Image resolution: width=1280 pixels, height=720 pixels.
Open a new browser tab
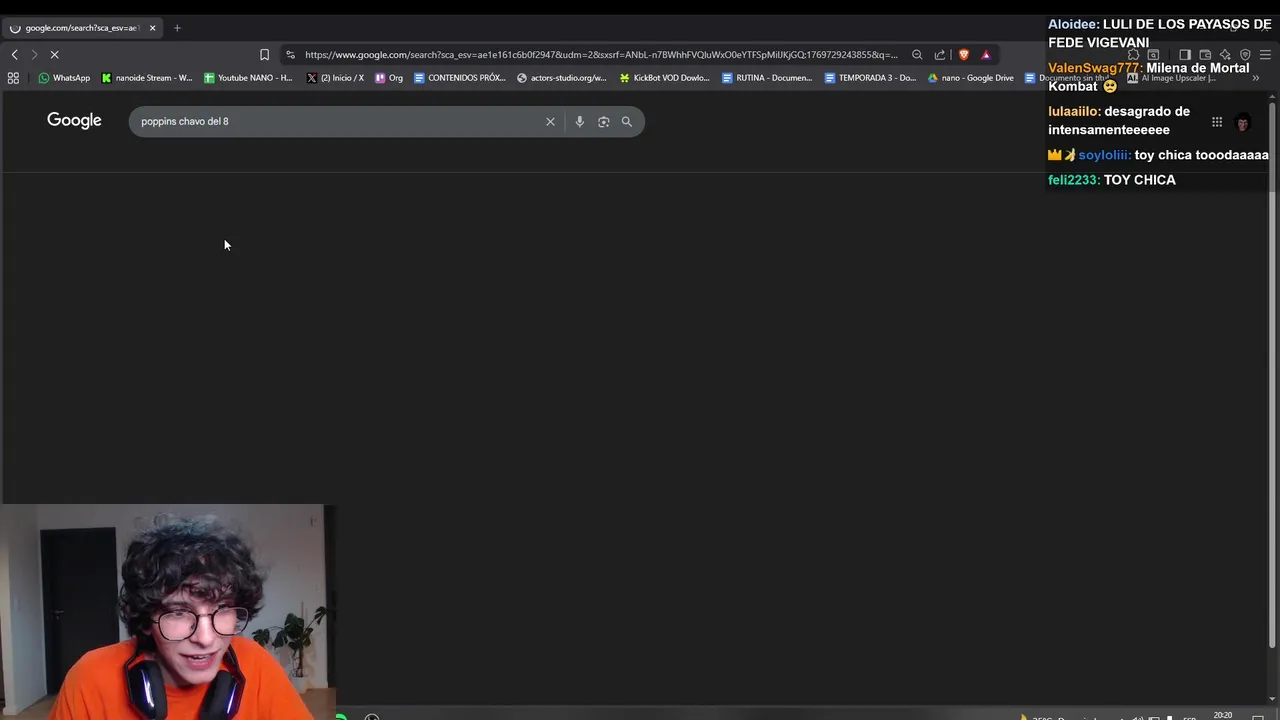(x=177, y=28)
